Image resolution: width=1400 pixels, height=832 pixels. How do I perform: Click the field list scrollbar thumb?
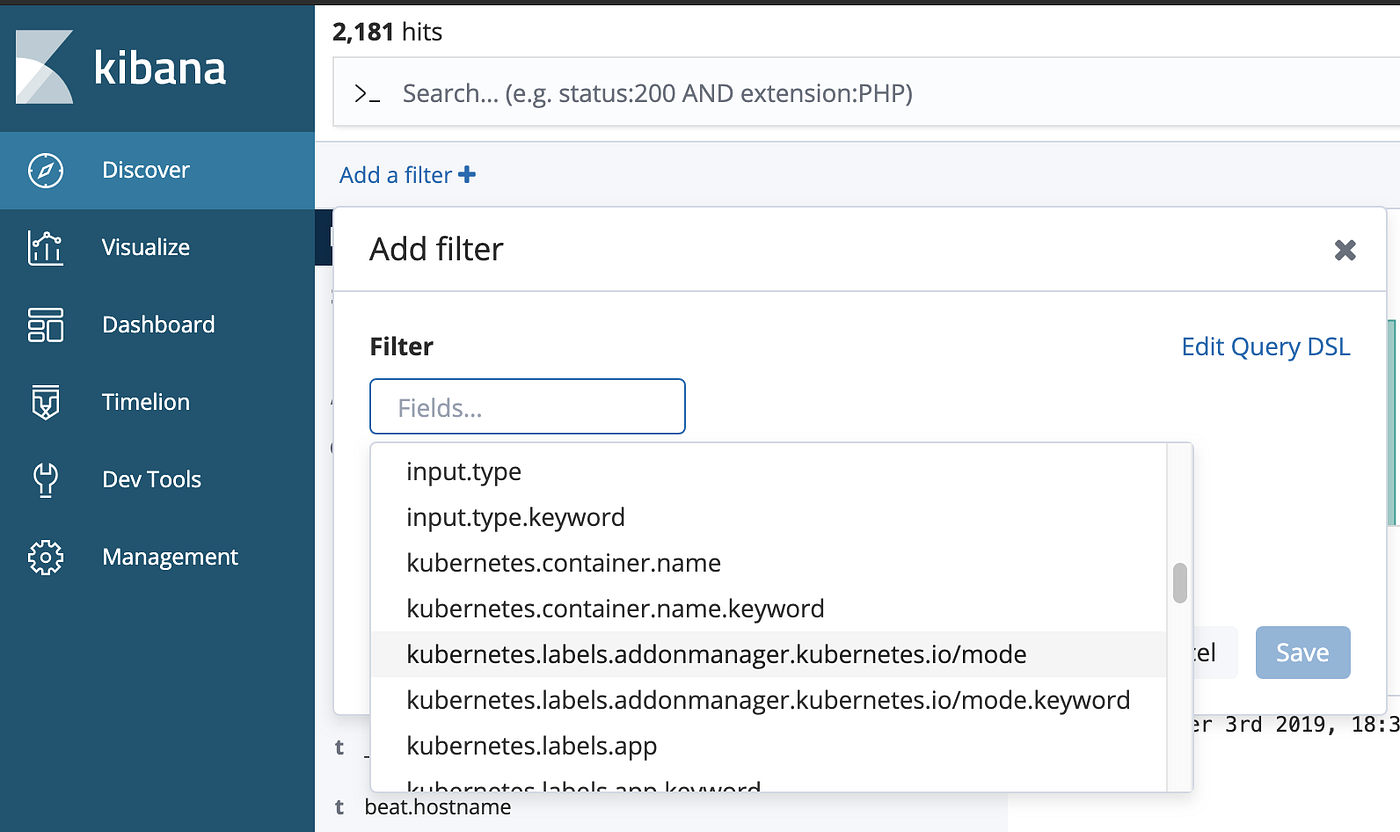point(1180,583)
